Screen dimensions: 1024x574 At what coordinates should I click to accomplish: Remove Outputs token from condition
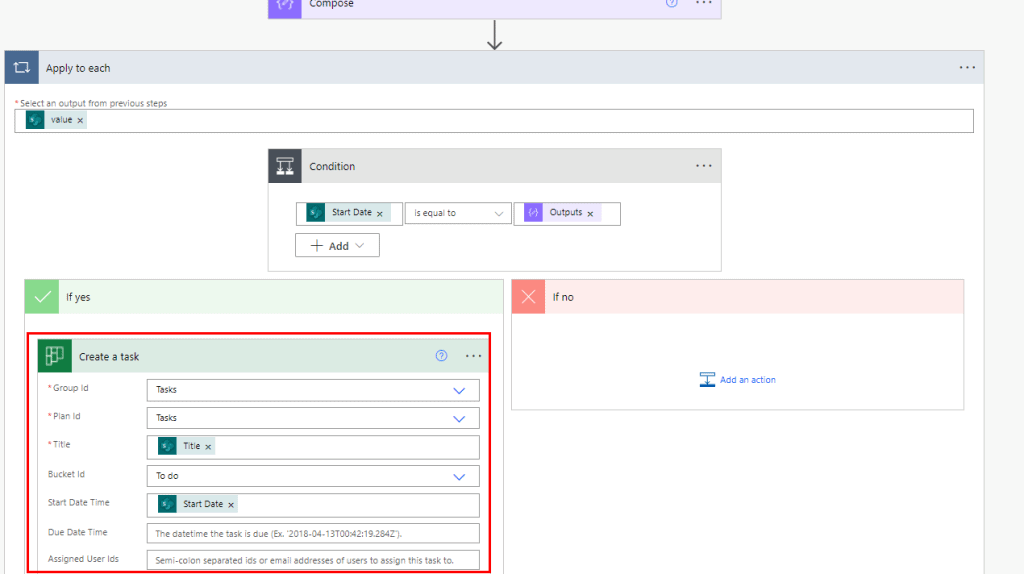click(590, 214)
